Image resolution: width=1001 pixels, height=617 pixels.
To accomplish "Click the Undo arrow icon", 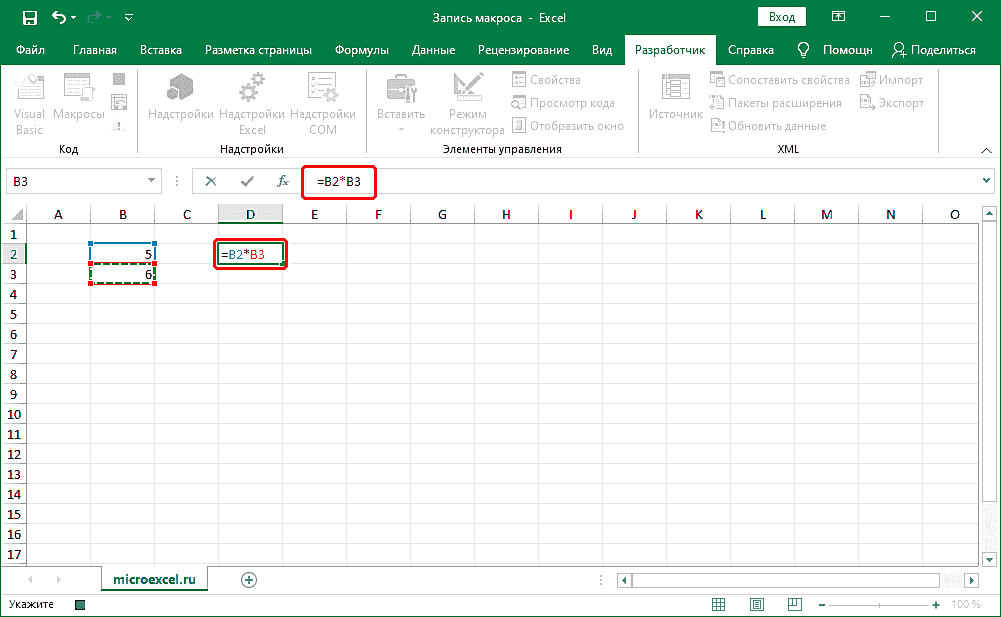I will click(x=59, y=17).
